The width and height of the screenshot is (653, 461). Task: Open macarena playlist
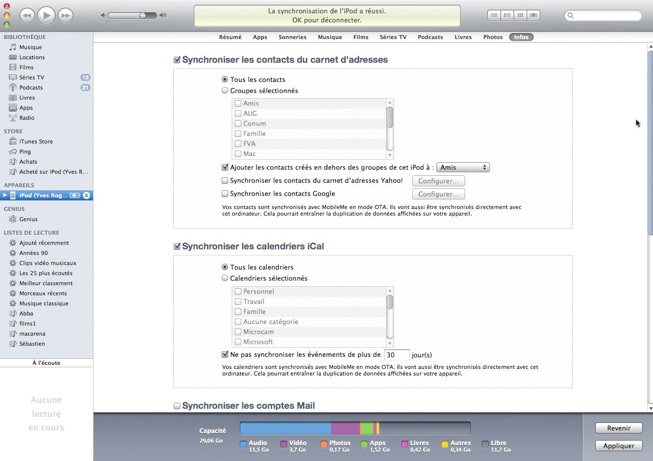click(32, 334)
